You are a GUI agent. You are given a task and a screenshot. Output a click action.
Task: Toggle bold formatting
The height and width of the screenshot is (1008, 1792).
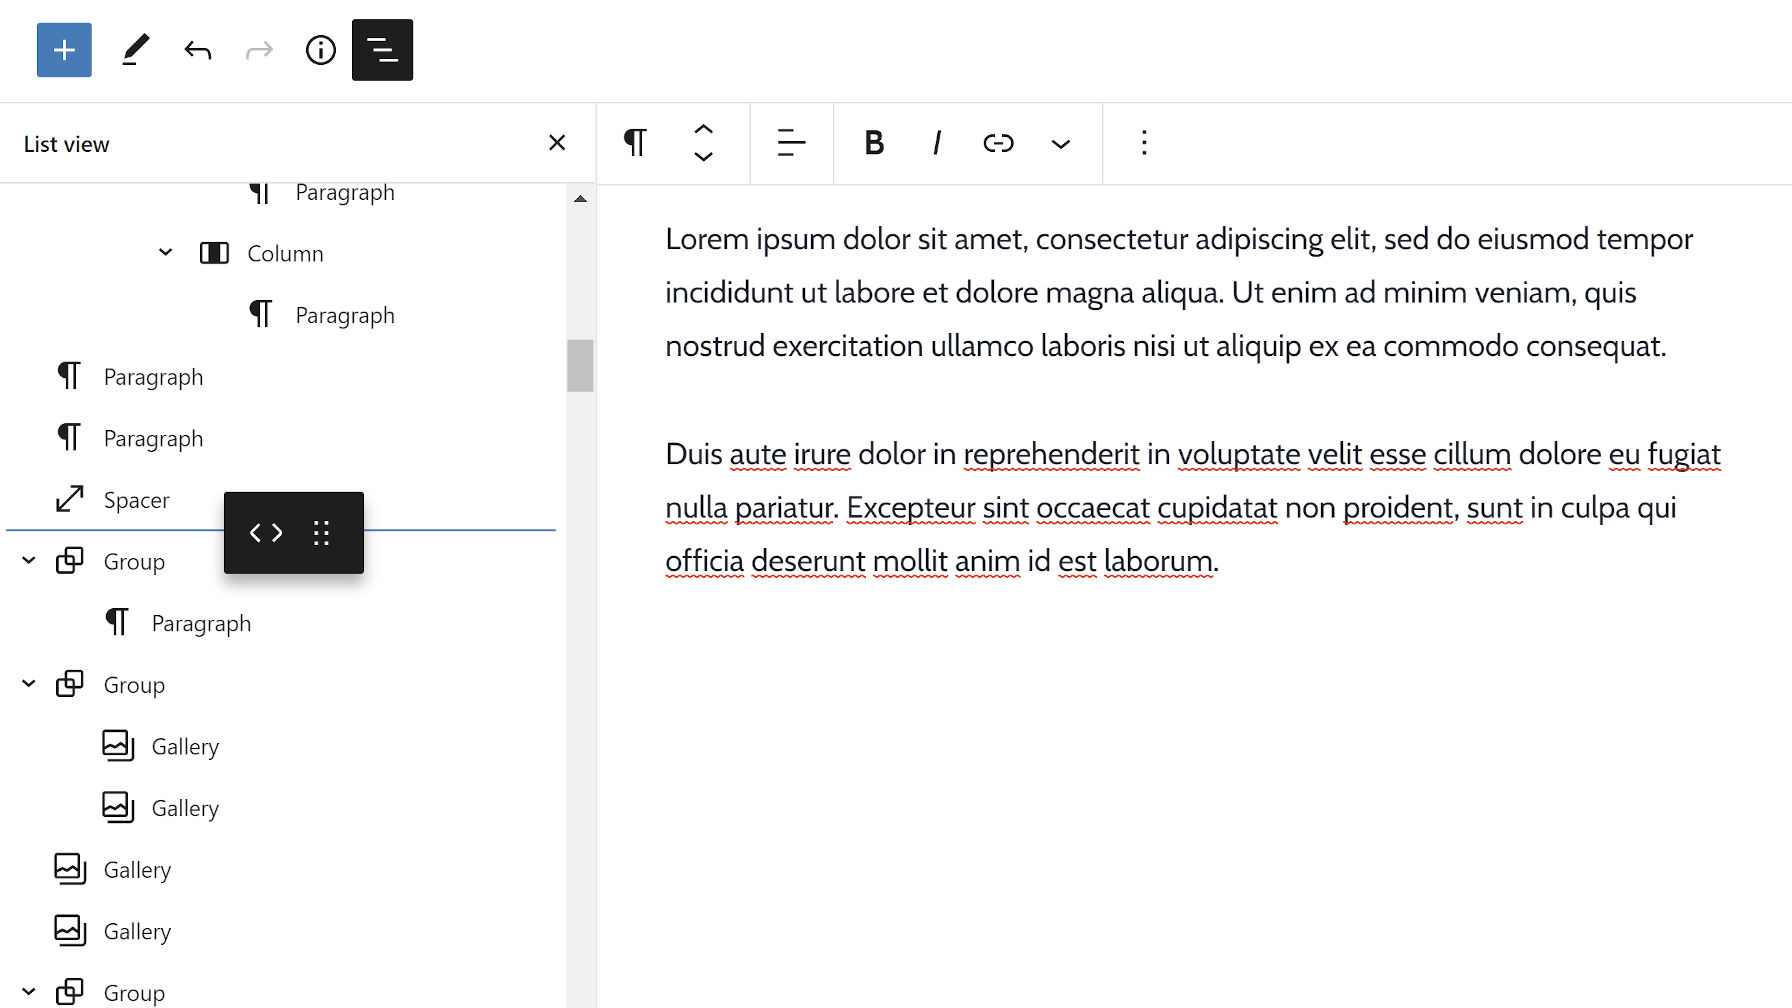click(x=874, y=143)
